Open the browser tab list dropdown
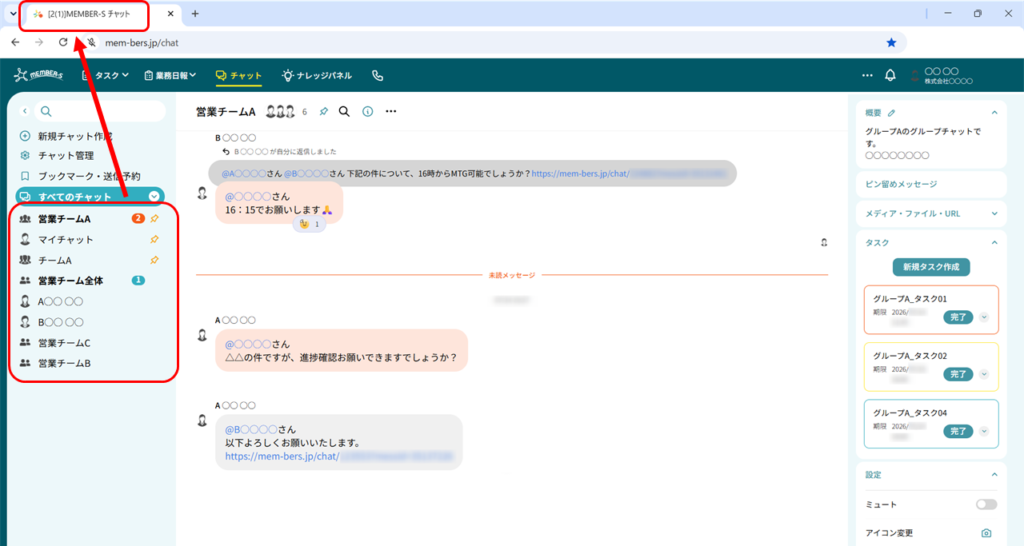Viewport: 1024px width, 546px height. click(12, 13)
